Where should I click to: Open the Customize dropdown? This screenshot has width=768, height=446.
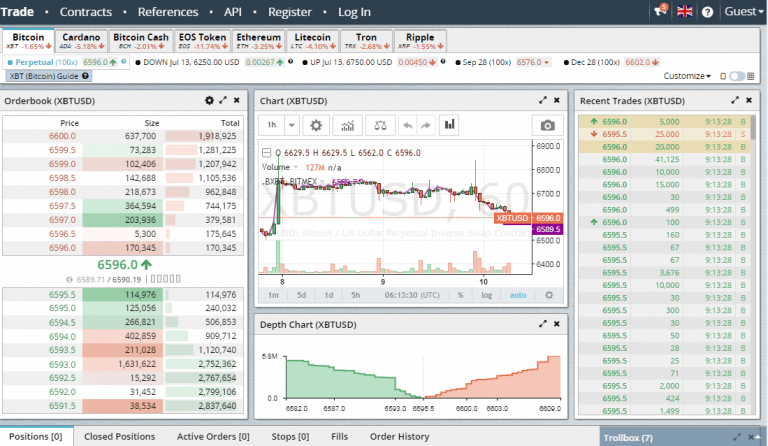tap(687, 76)
